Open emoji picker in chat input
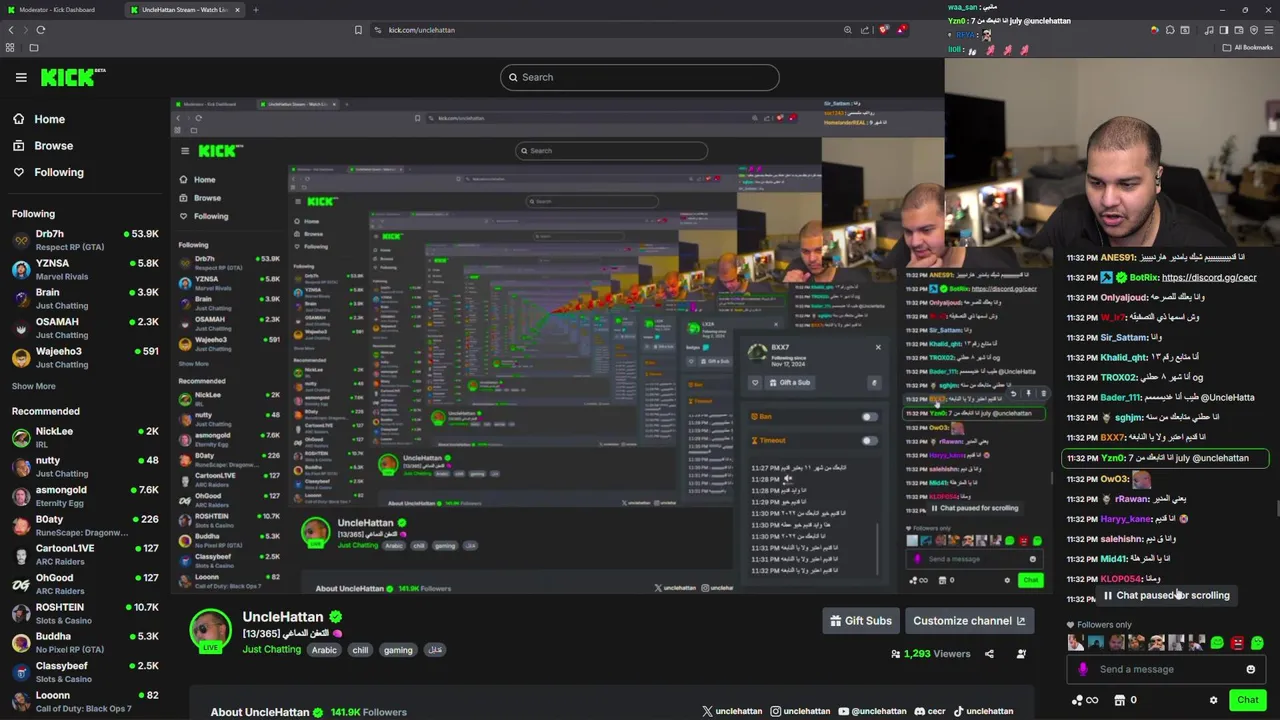Screen dimensions: 1280x720 point(1250,670)
